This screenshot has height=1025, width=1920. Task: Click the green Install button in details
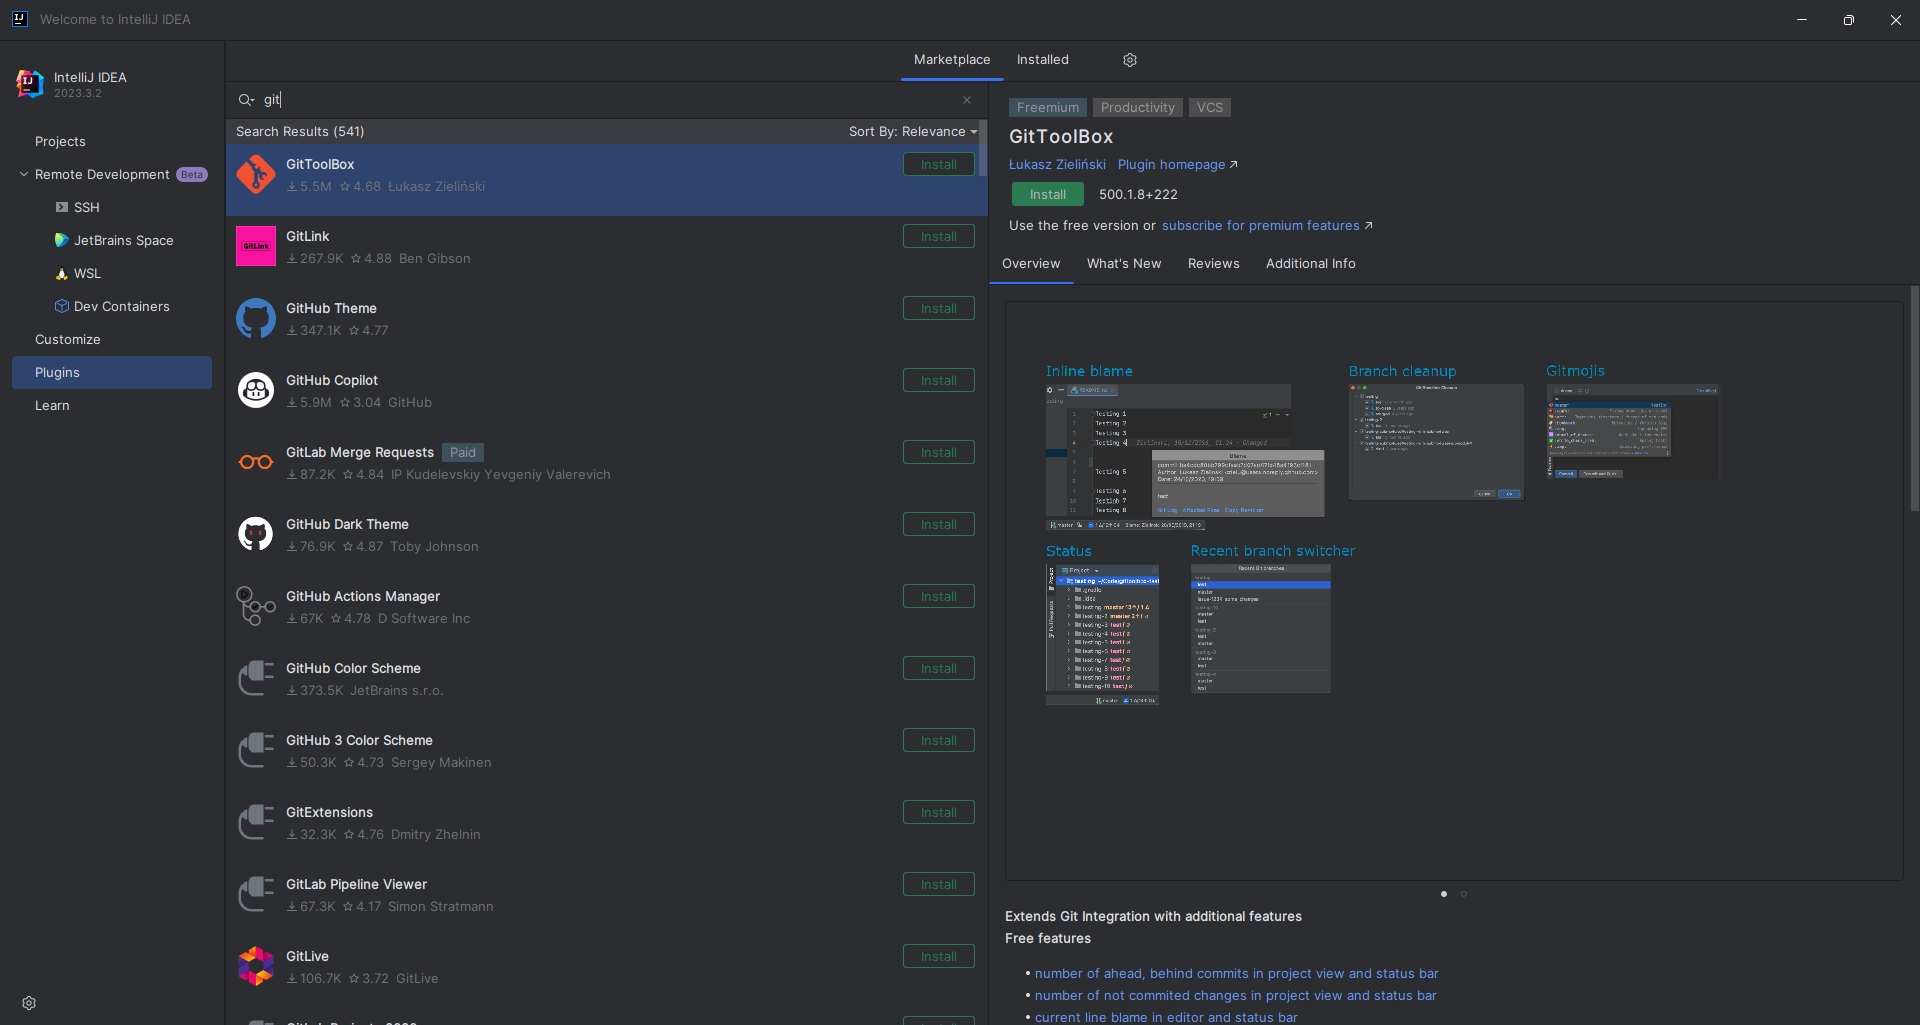(x=1048, y=194)
